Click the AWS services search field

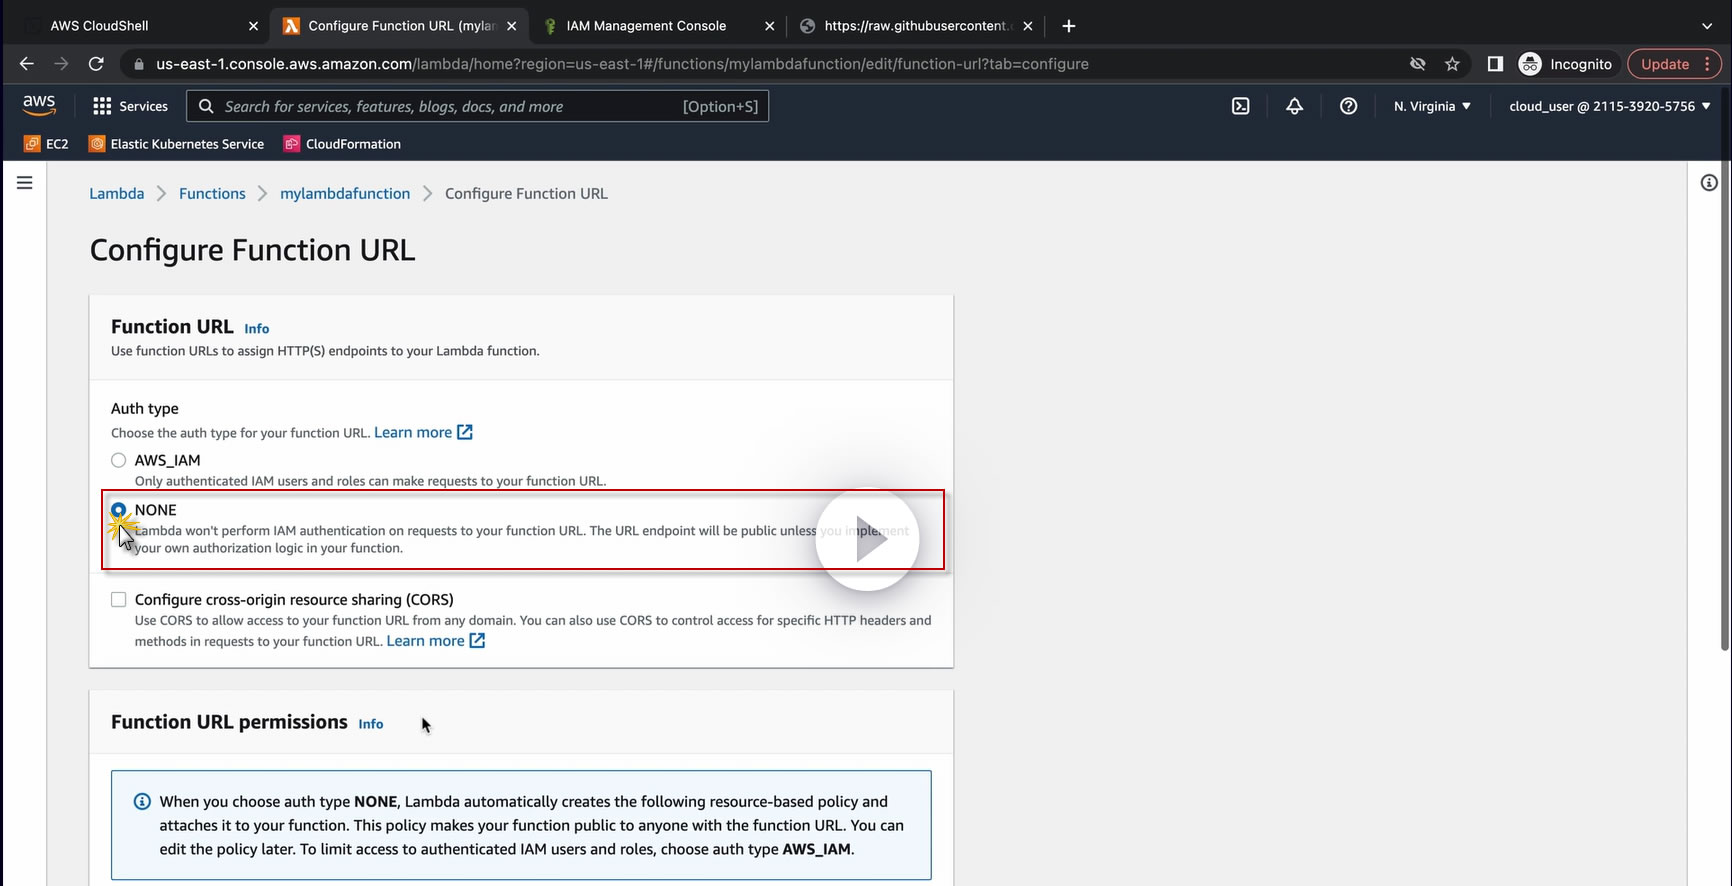(x=478, y=106)
